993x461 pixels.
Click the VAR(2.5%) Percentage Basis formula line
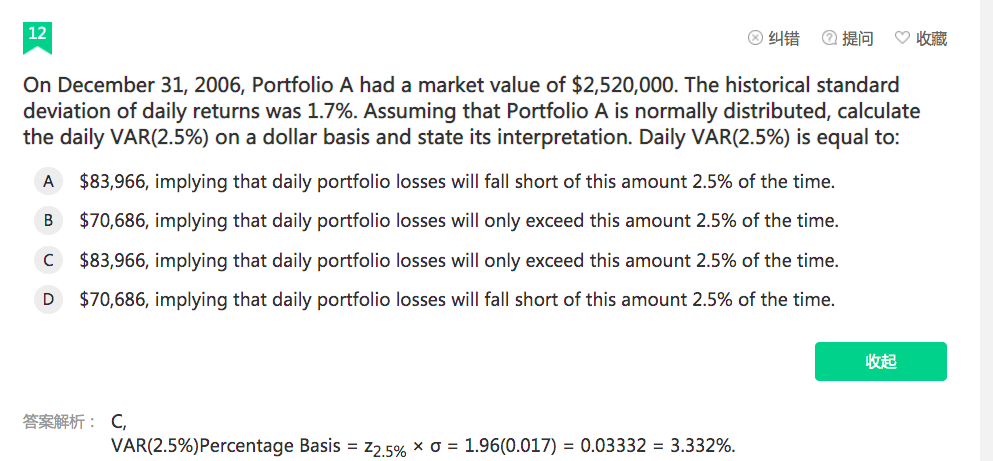423,446
